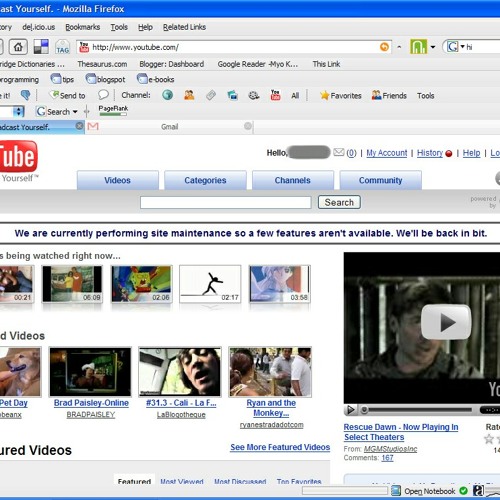Open the Ryan and the Monkey thumbnail
Screen dimensions: 500x500
(x=270, y=372)
